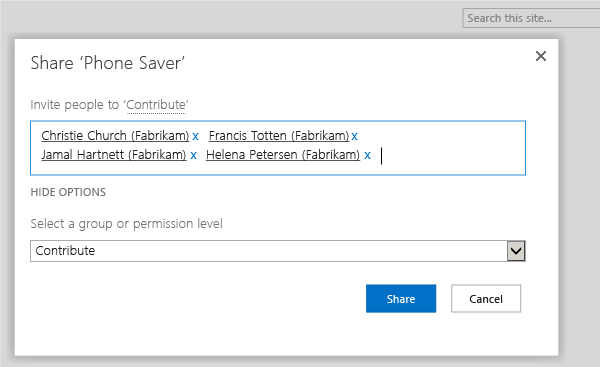Click the 'Select a group or permission level' label
This screenshot has width=600, height=367.
tap(126, 223)
